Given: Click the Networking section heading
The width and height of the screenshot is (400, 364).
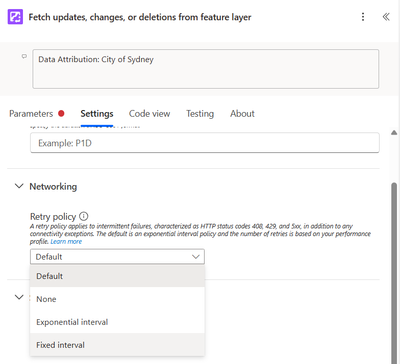Looking at the screenshot, I should (53, 186).
